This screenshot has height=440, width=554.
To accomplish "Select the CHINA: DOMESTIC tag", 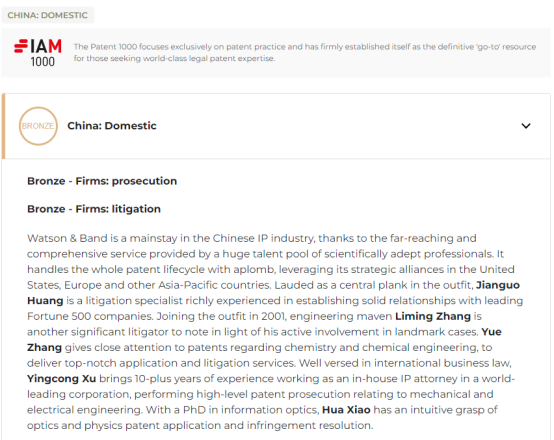I will click(x=47, y=15).
